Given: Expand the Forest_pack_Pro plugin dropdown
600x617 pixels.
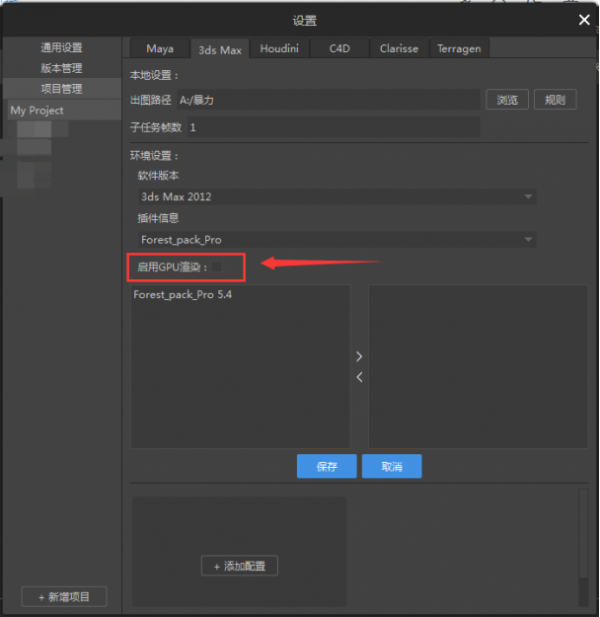Looking at the screenshot, I should click(337, 240).
